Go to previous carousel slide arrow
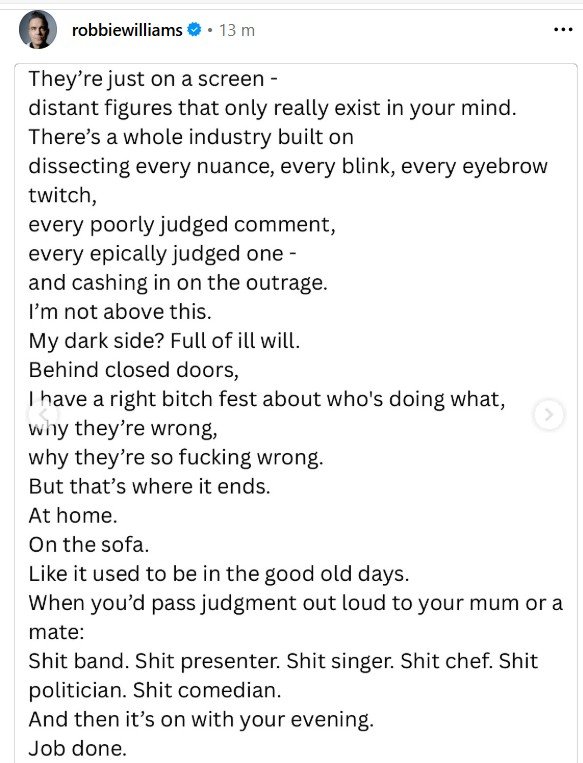Viewport: 583px width, 763px height. [43, 415]
